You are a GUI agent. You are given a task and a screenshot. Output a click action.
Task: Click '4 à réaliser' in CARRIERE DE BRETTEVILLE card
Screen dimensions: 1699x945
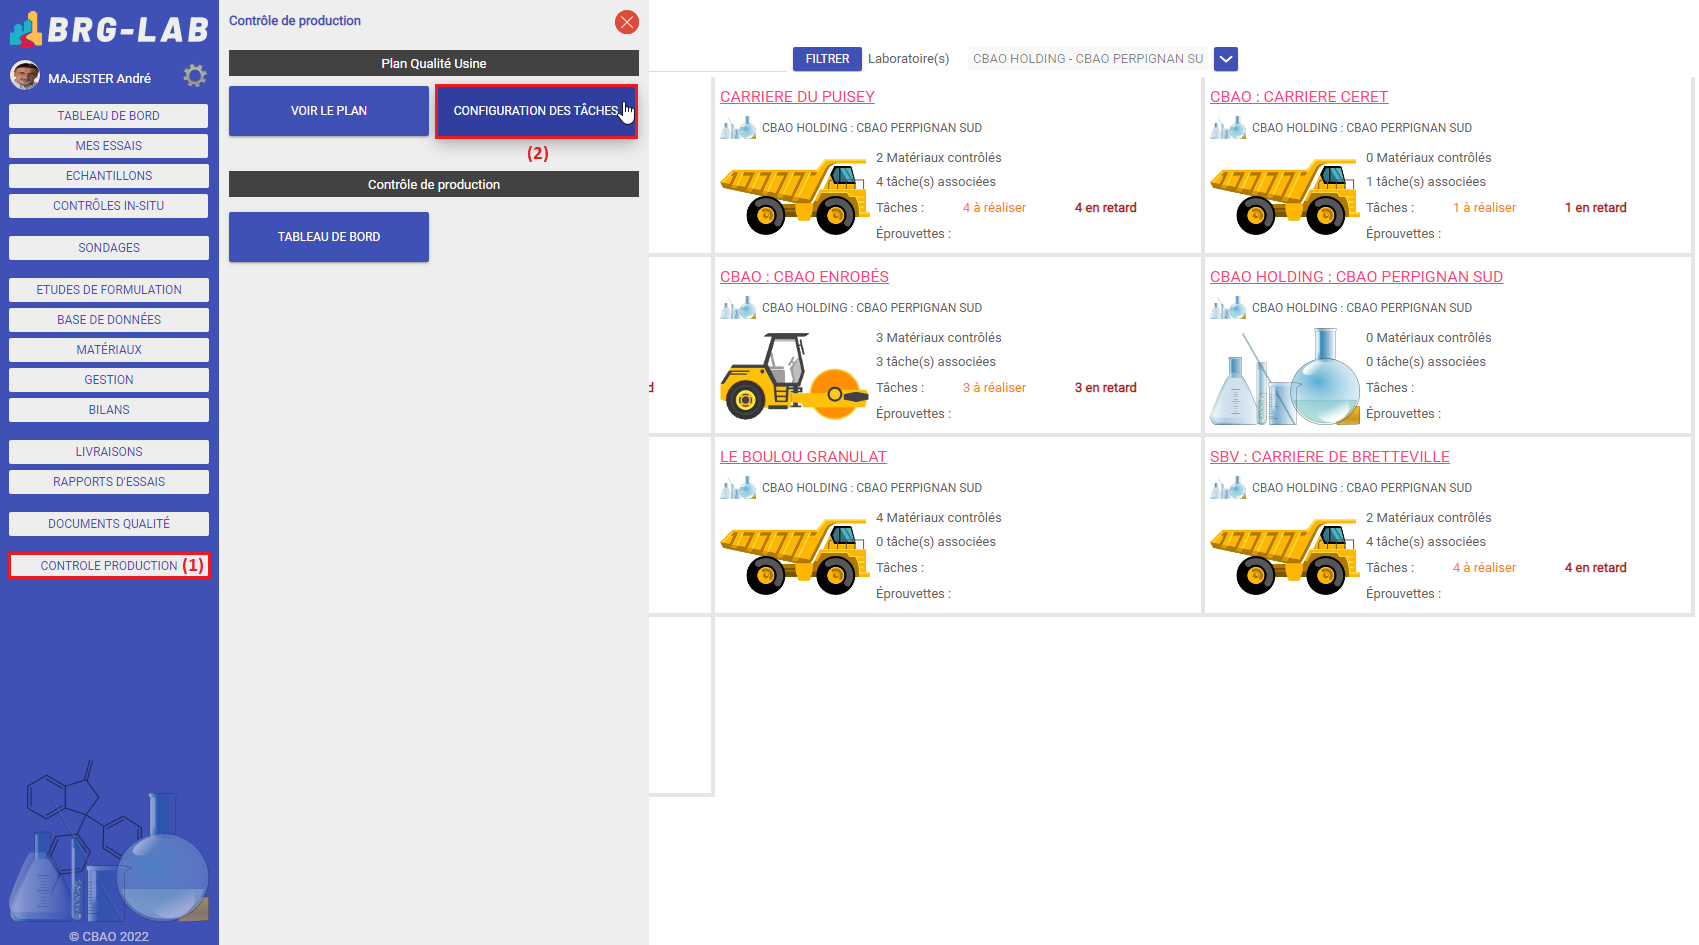click(1484, 568)
